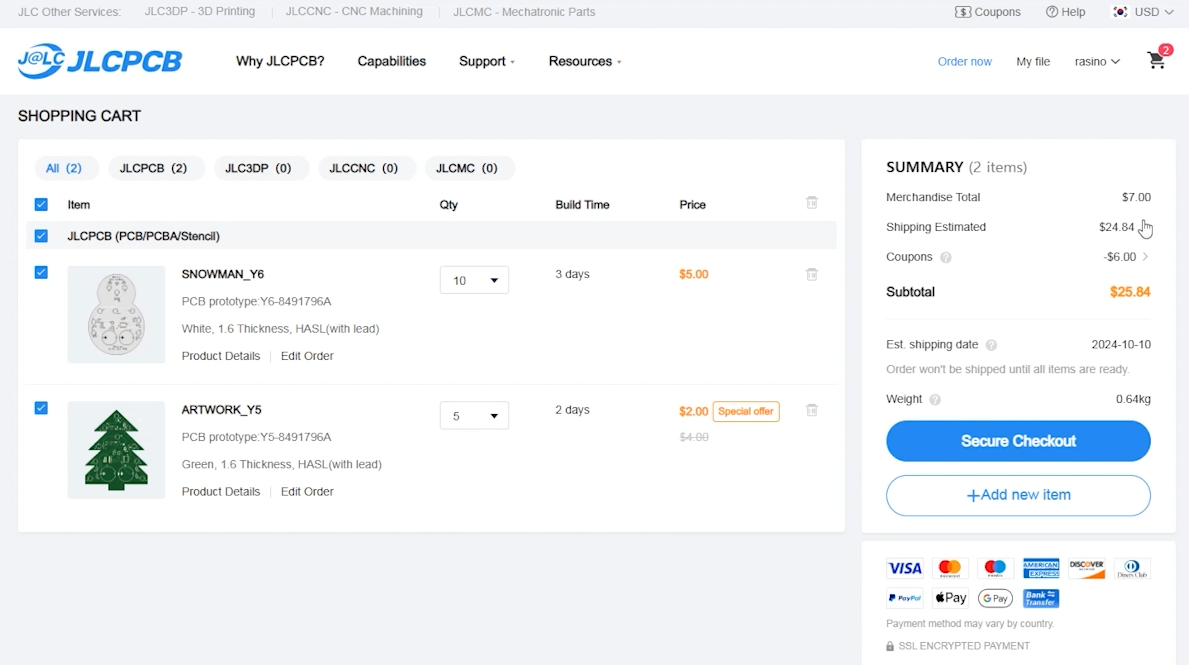Screen dimensions: 1189x665
Task: Click Edit Order for SNOWMAN_Y6
Action: coord(307,356)
